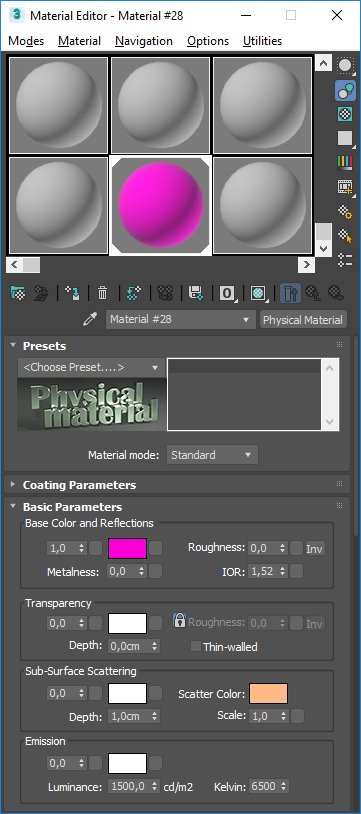Click sample slots scroll-down arrow
Image resolution: width=361 pixels, height=814 pixels.
click(324, 249)
